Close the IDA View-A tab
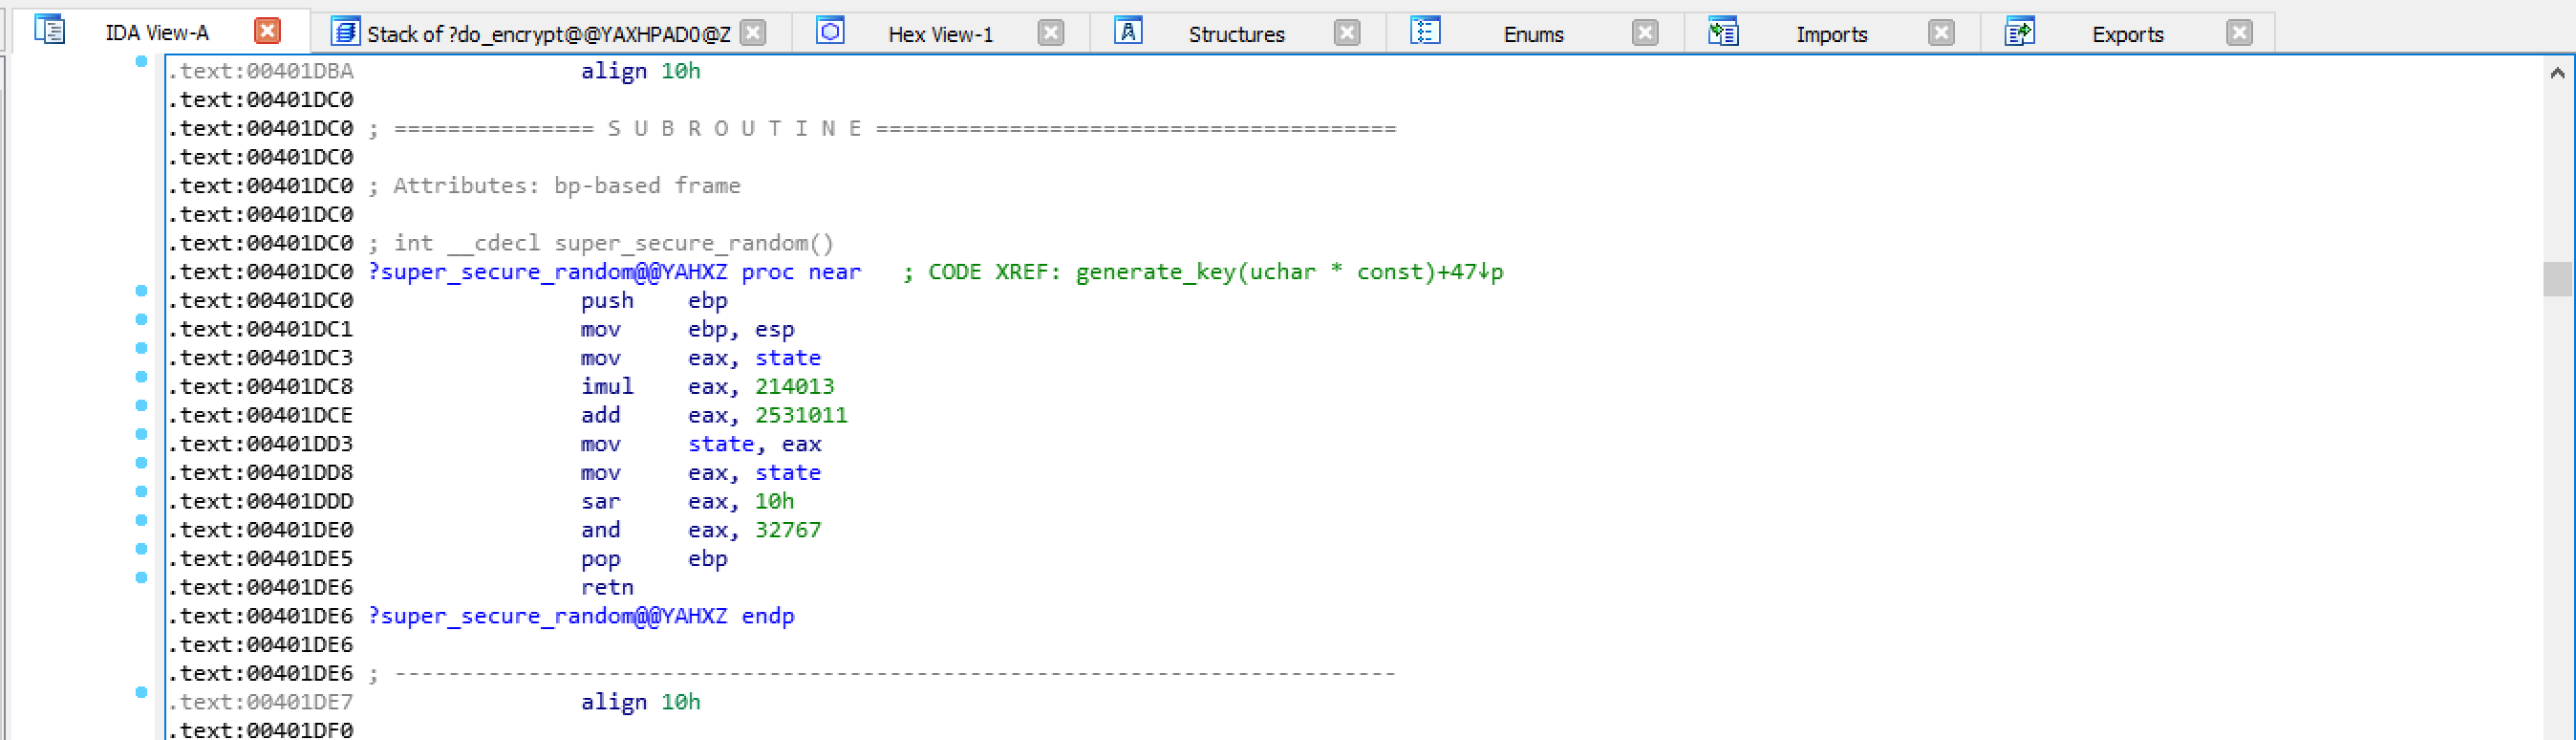2576x740 pixels. click(267, 31)
